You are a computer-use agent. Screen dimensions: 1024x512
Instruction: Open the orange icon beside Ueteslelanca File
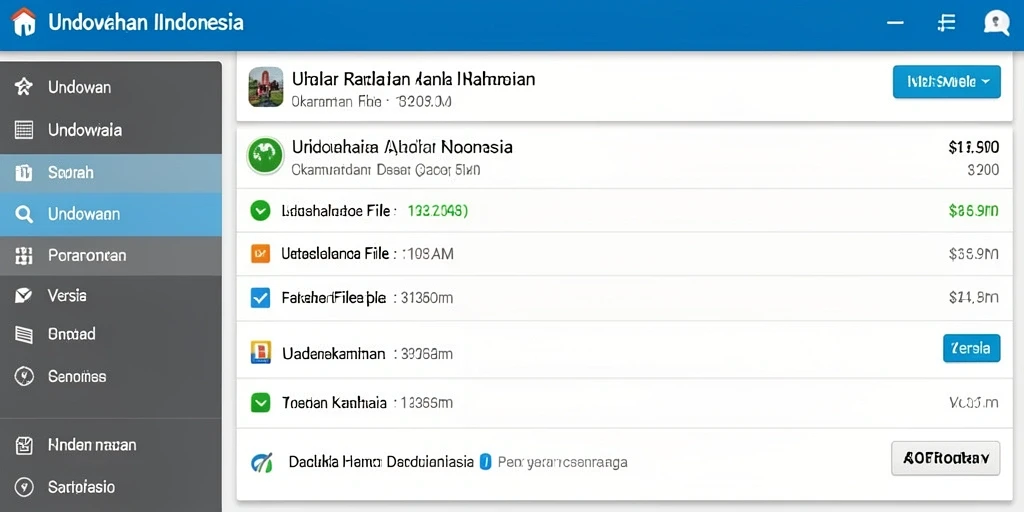[x=260, y=253]
